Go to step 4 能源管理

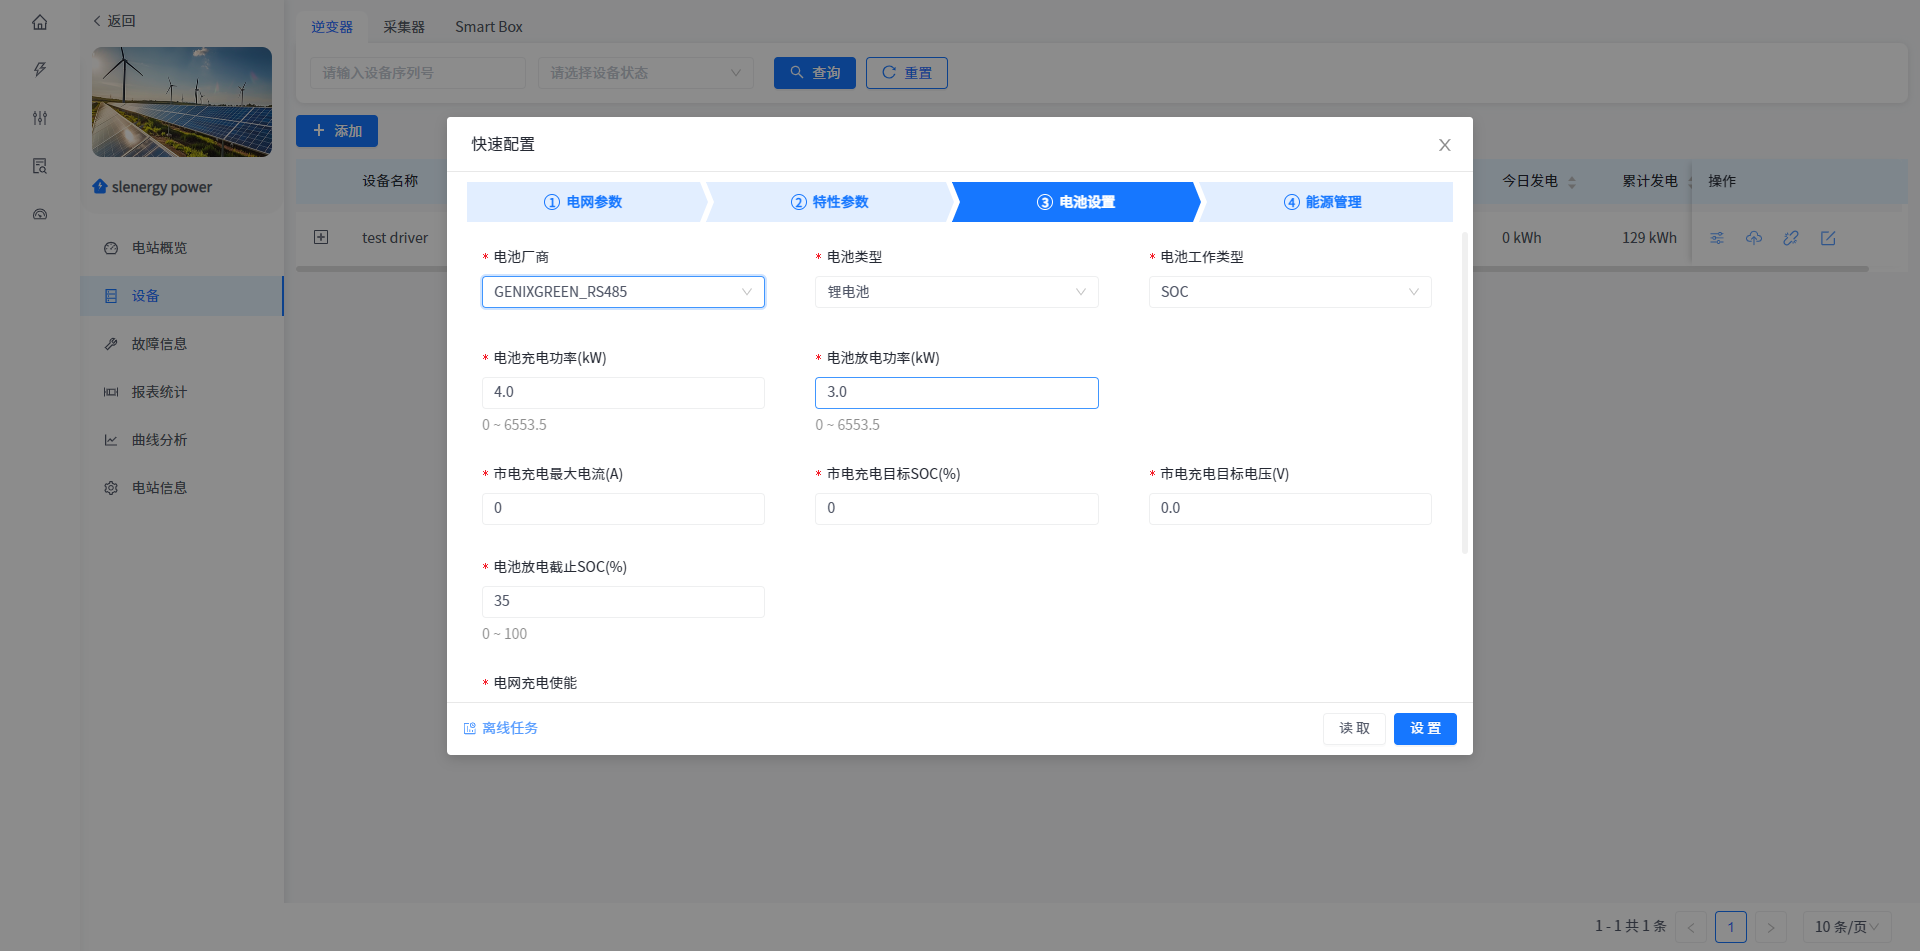1322,202
